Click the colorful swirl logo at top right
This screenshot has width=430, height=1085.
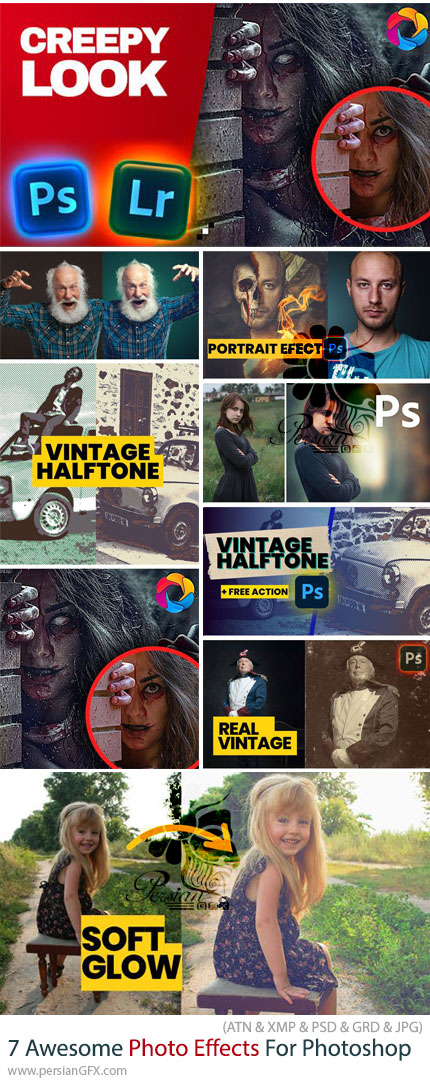tap(408, 27)
